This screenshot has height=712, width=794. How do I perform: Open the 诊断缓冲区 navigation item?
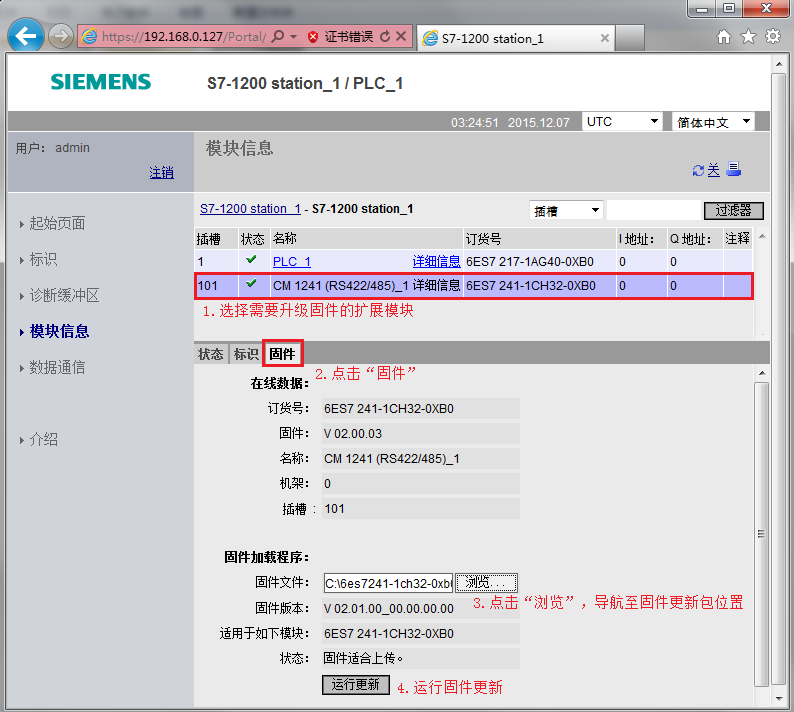coord(64,295)
